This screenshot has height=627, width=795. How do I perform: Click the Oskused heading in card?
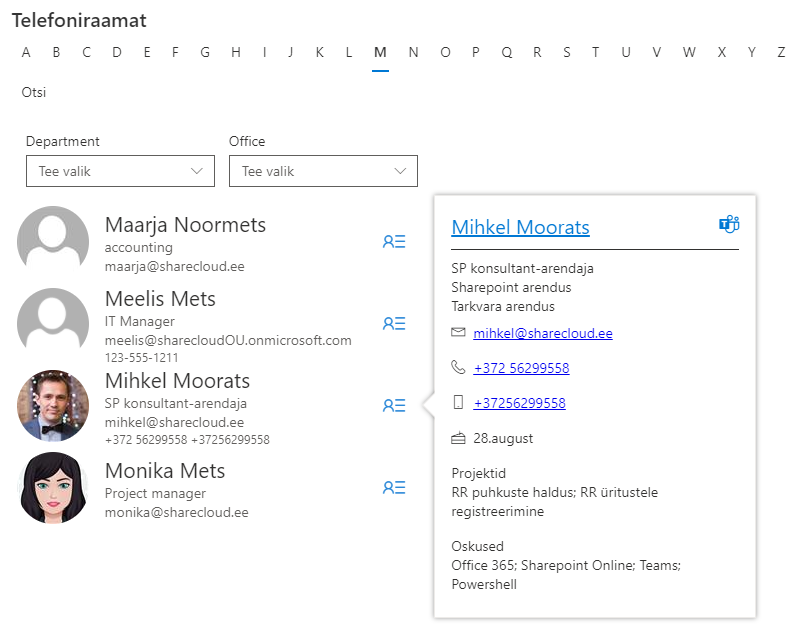click(477, 546)
